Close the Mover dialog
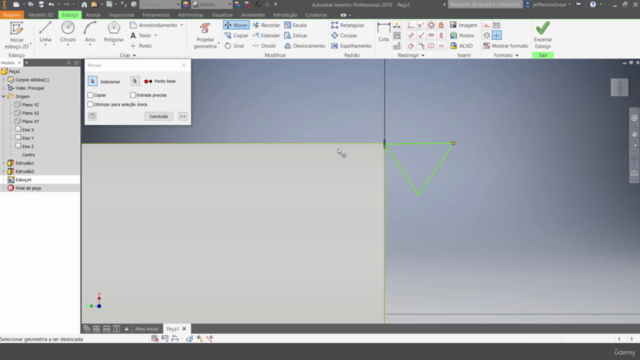640x360 pixels. click(x=184, y=65)
